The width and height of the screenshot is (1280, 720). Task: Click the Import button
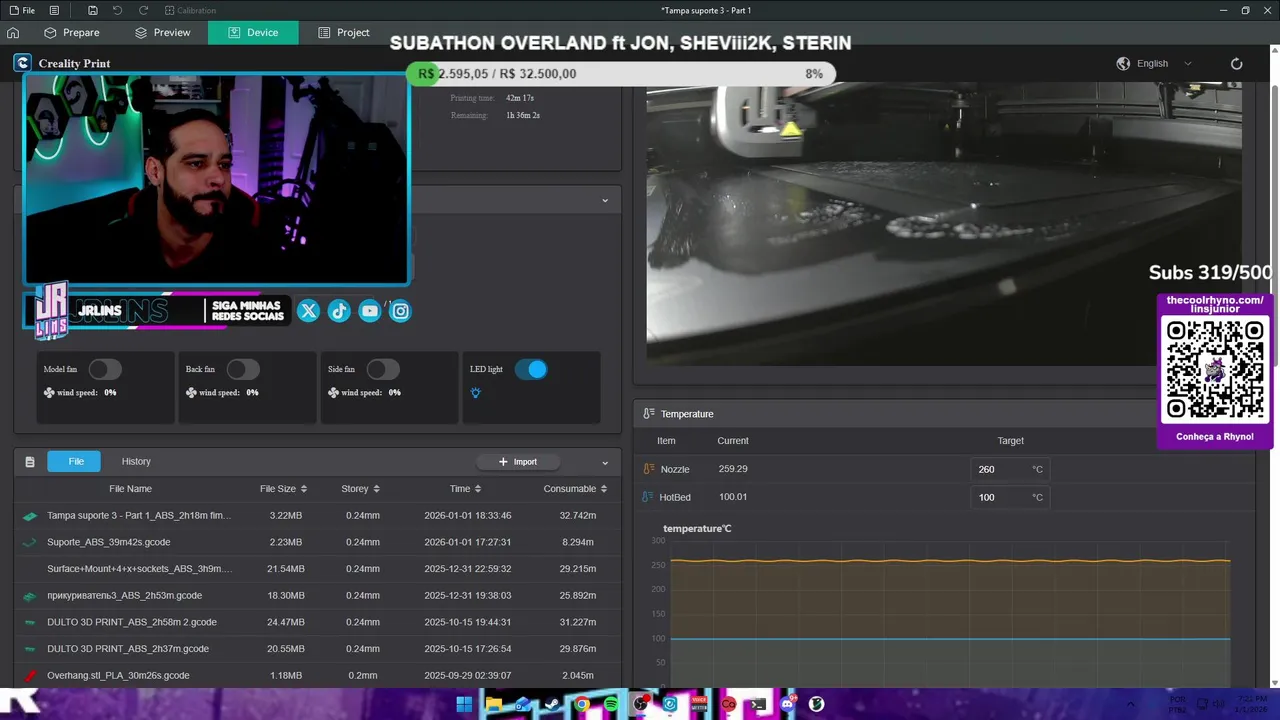(x=517, y=461)
